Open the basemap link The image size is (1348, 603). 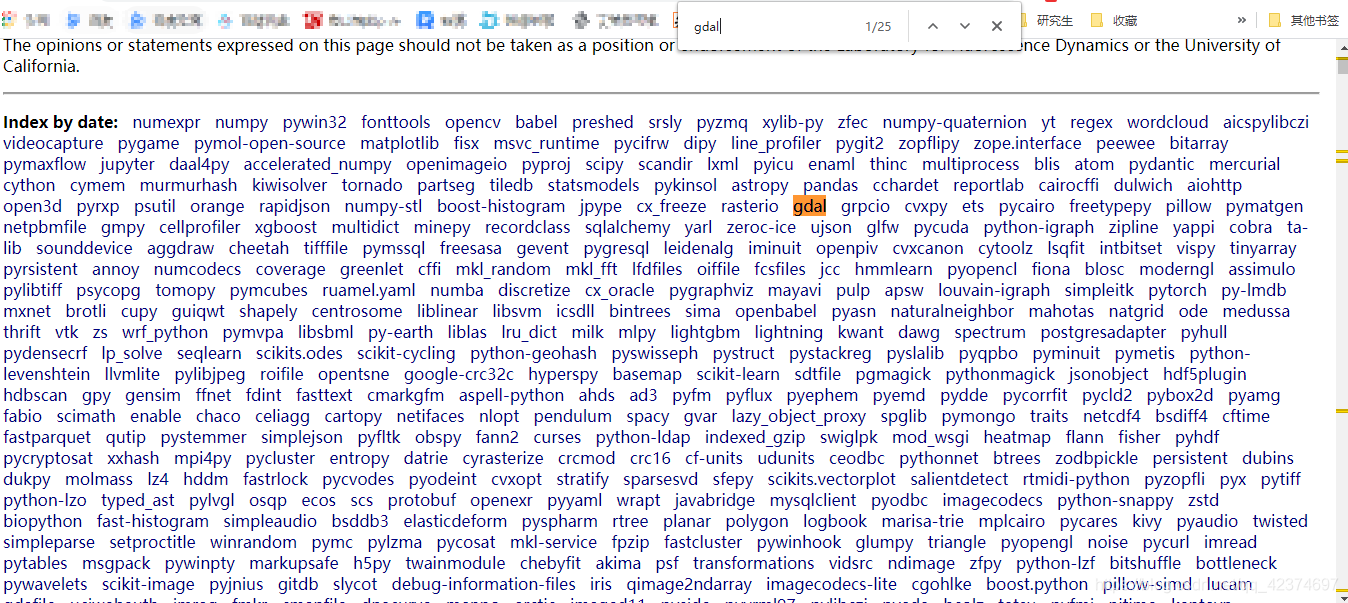[647, 374]
